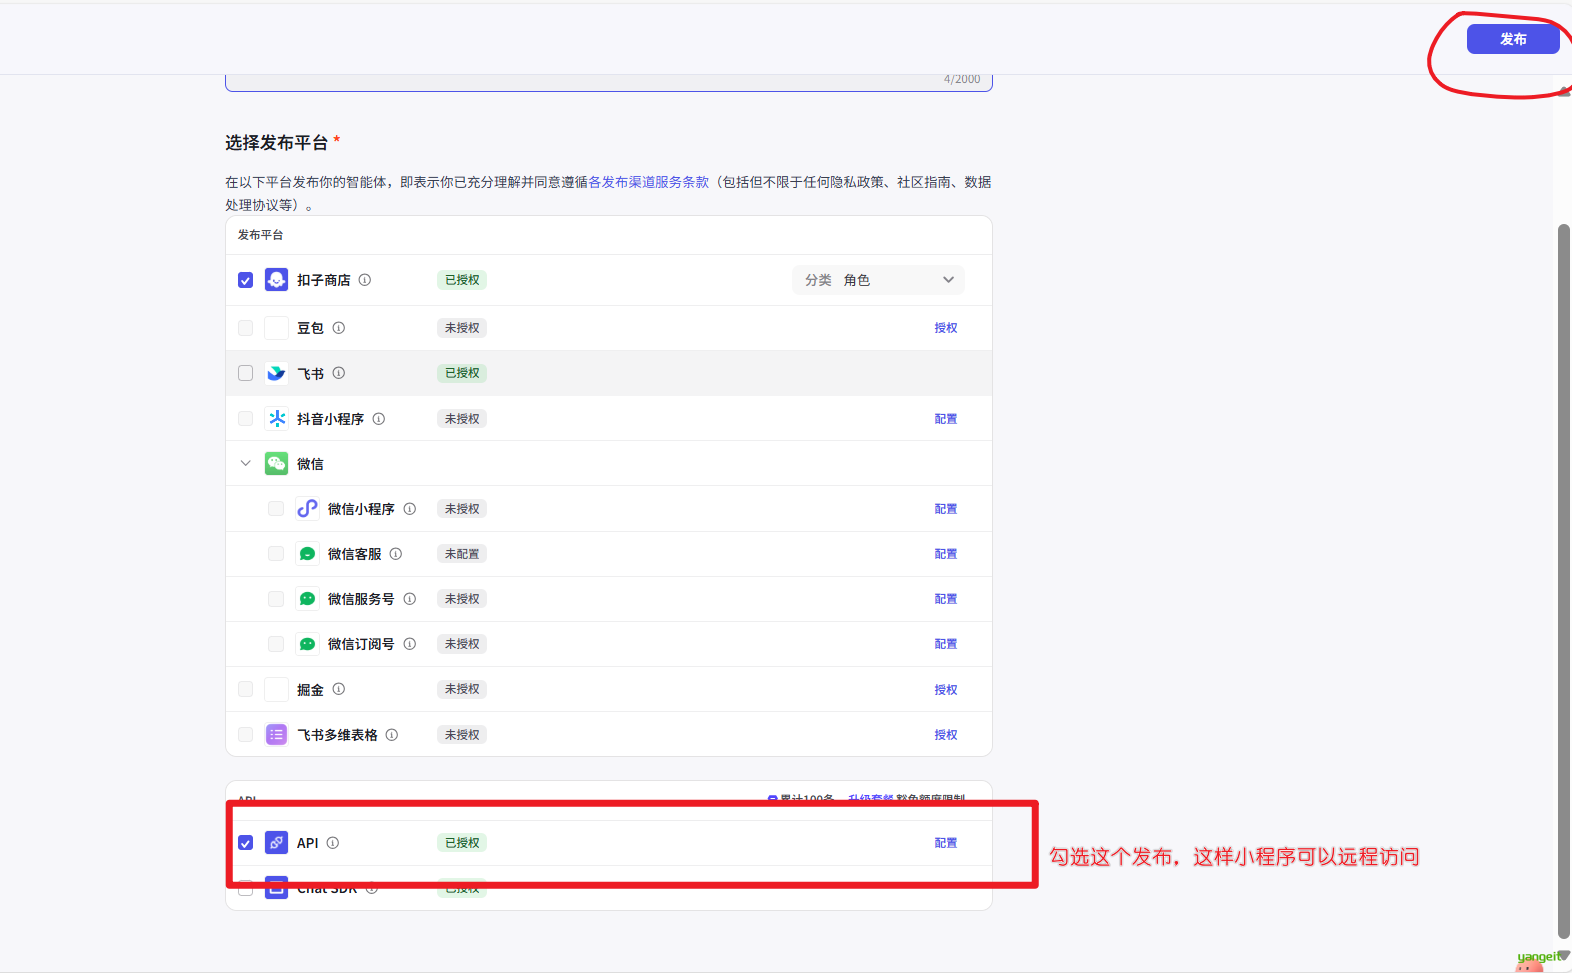Open the 各发布渠道服务条款 terms link
This screenshot has height=973, width=1572.
coord(648,182)
